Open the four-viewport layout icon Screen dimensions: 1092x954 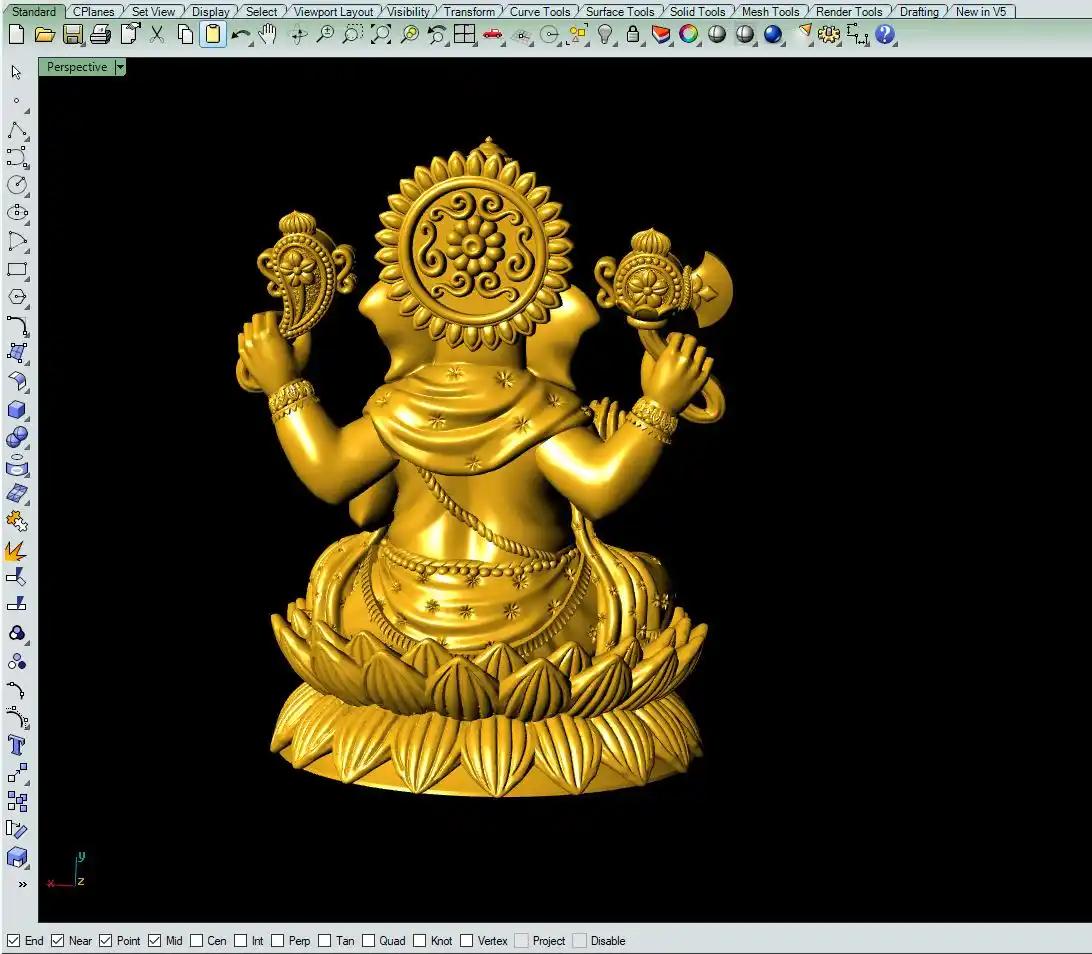464,34
